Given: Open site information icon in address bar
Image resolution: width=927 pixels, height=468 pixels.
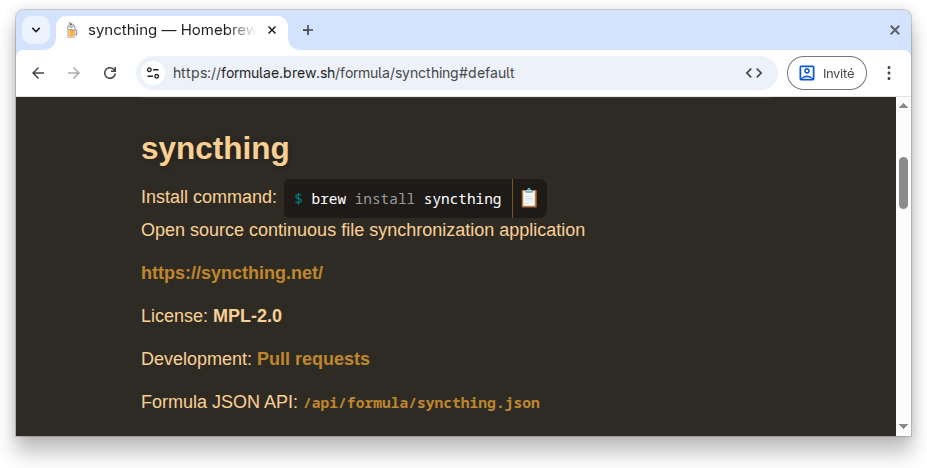Looking at the screenshot, I should 153,73.
